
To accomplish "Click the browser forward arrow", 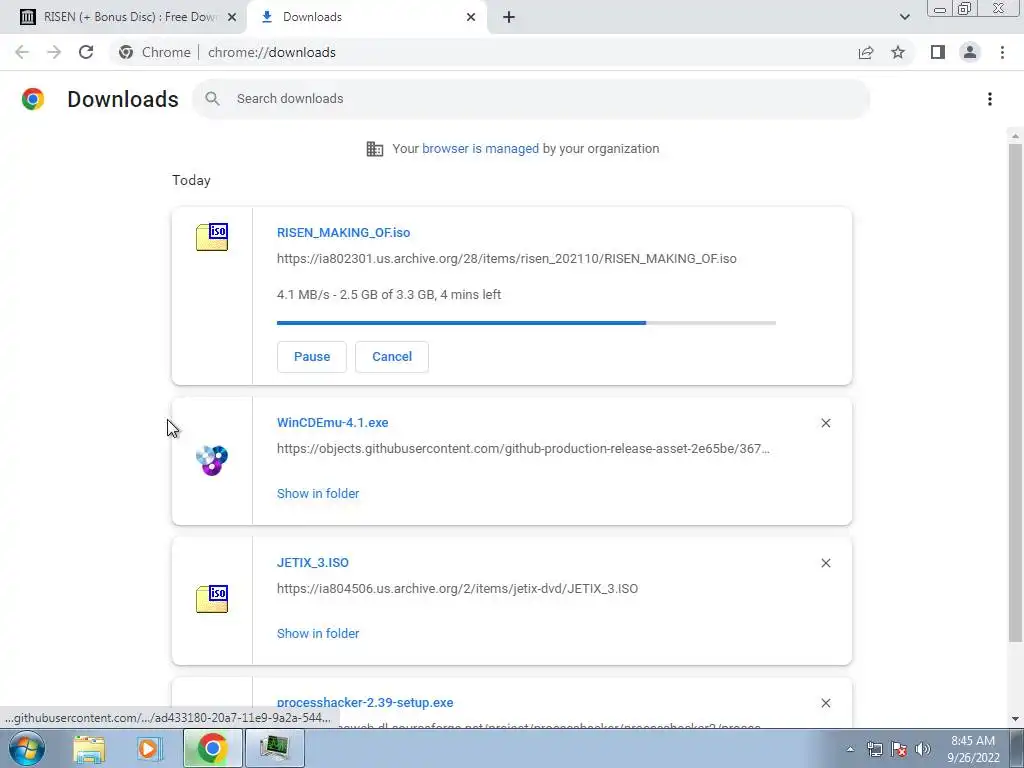I will [54, 52].
